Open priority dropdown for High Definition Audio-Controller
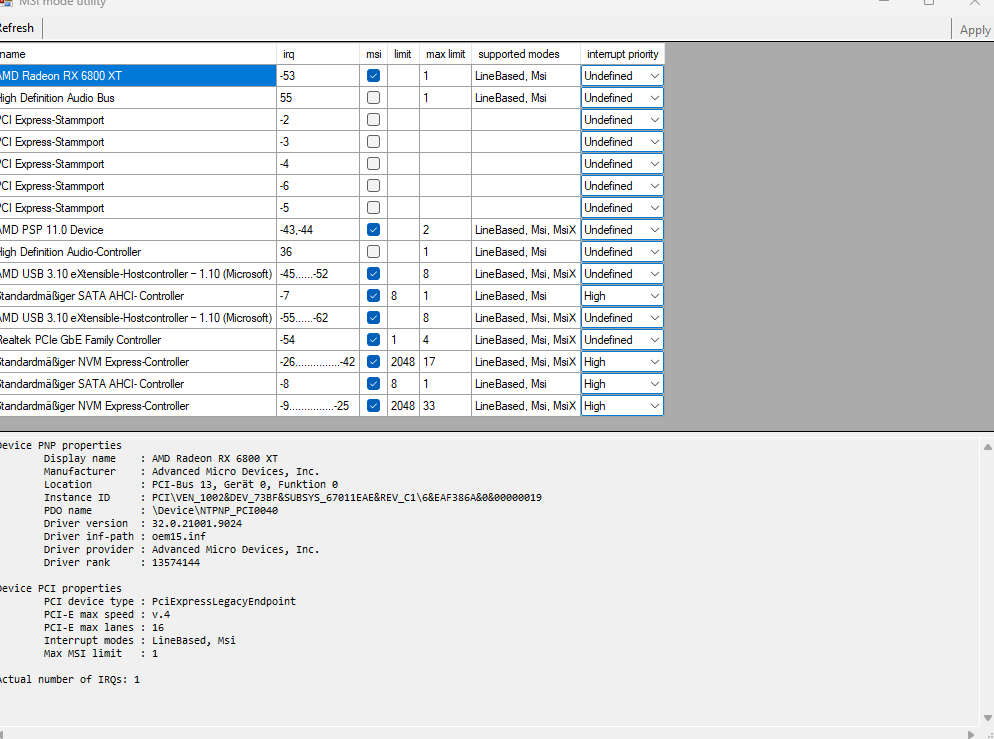This screenshot has height=739, width=994. click(x=622, y=252)
